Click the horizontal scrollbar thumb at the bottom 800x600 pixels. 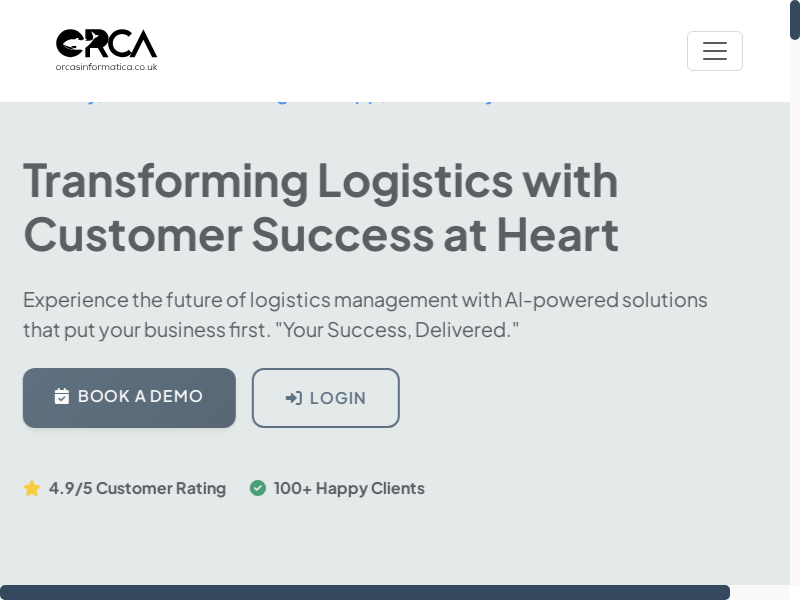365,592
